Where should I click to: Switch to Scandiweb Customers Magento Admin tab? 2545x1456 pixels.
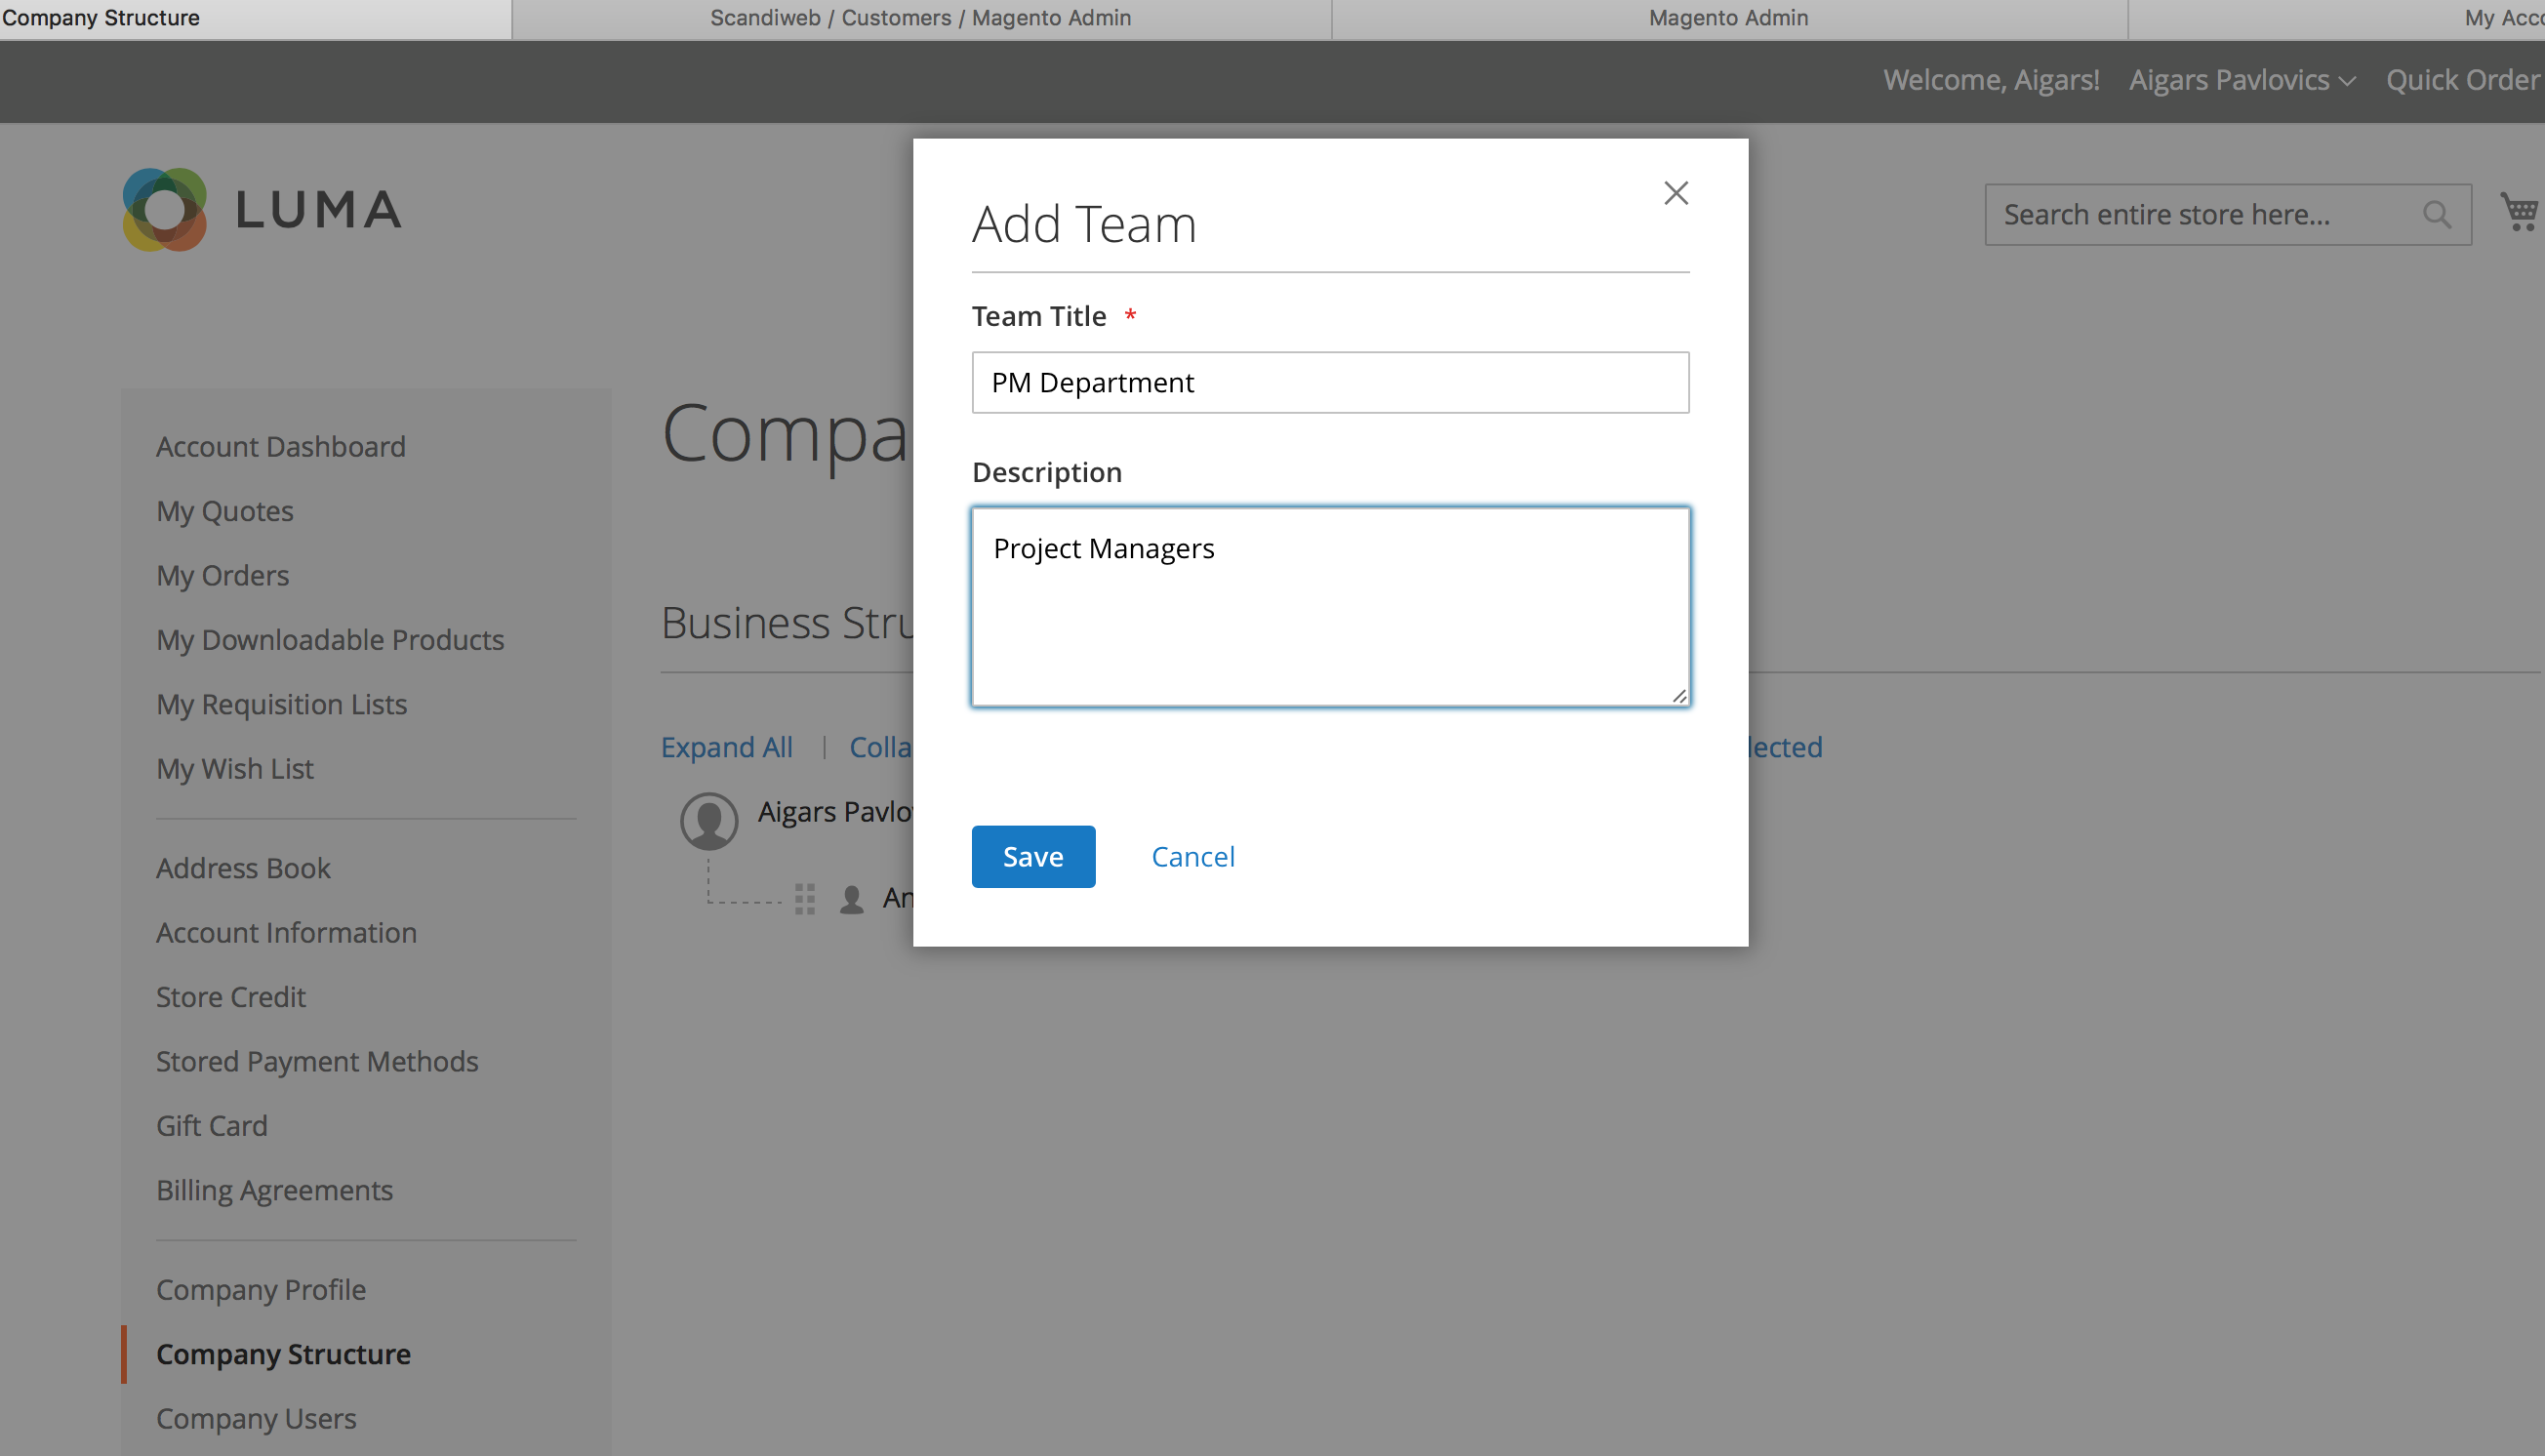point(920,18)
